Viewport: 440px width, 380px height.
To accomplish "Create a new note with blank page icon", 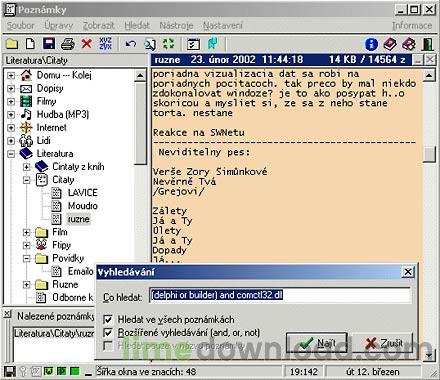I will click(x=30, y=44).
